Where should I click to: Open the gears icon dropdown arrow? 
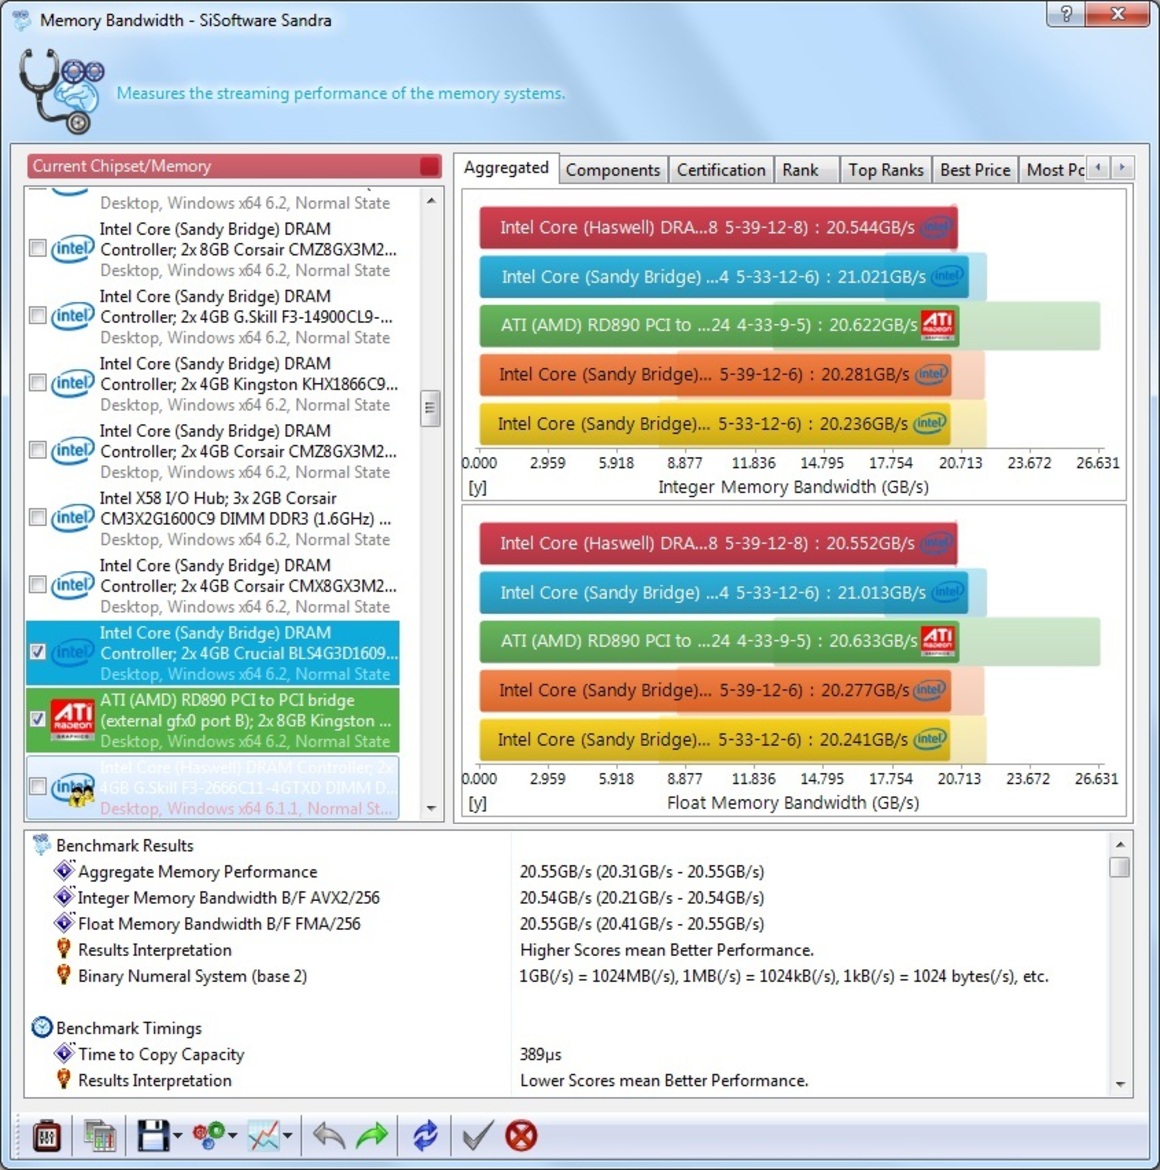pos(233,1136)
